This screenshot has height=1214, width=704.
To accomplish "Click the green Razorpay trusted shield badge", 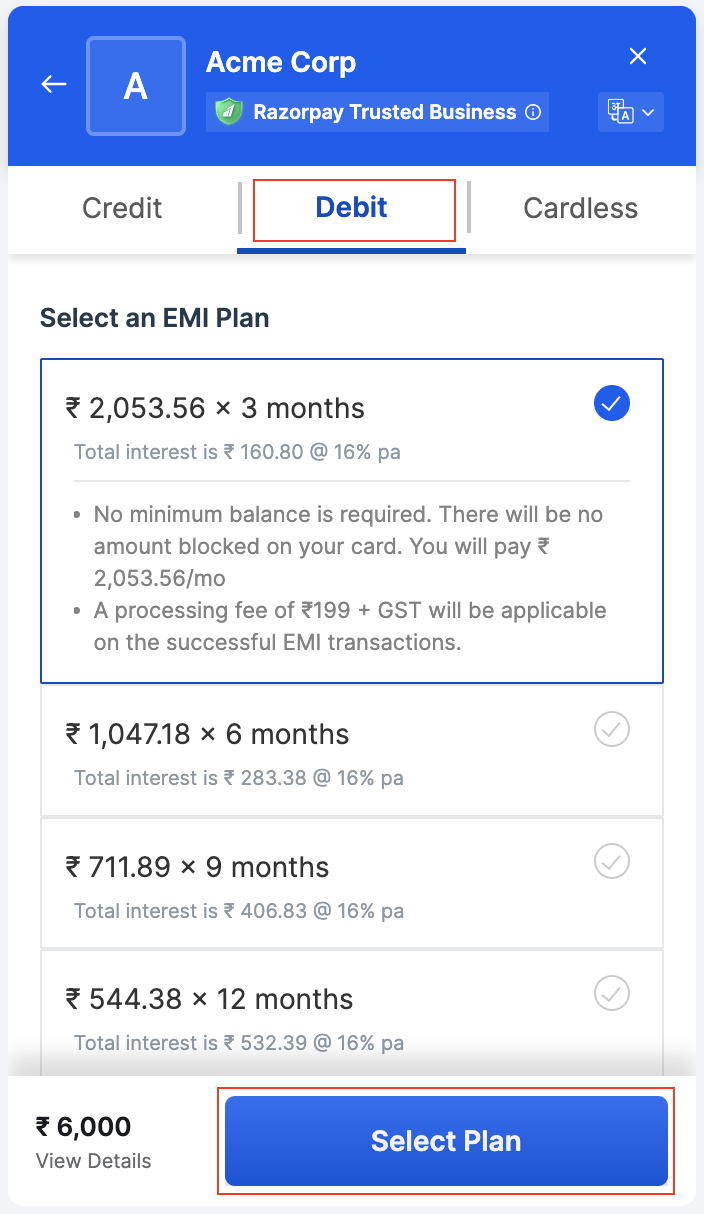I will (x=229, y=112).
